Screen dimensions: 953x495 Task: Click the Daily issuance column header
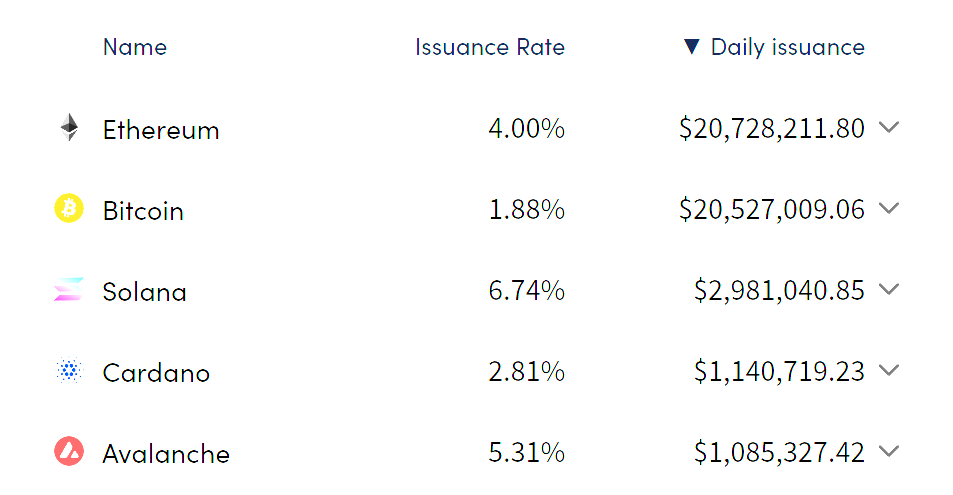787,47
